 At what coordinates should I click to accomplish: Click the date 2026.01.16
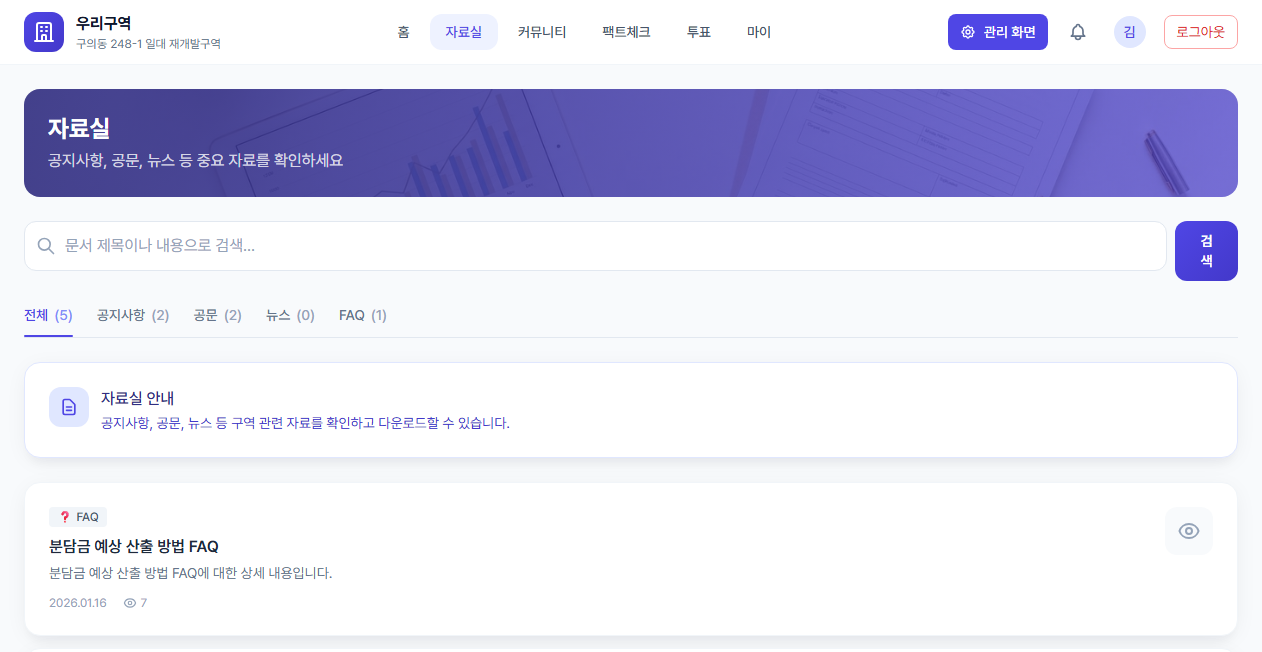pyautogui.click(x=78, y=603)
